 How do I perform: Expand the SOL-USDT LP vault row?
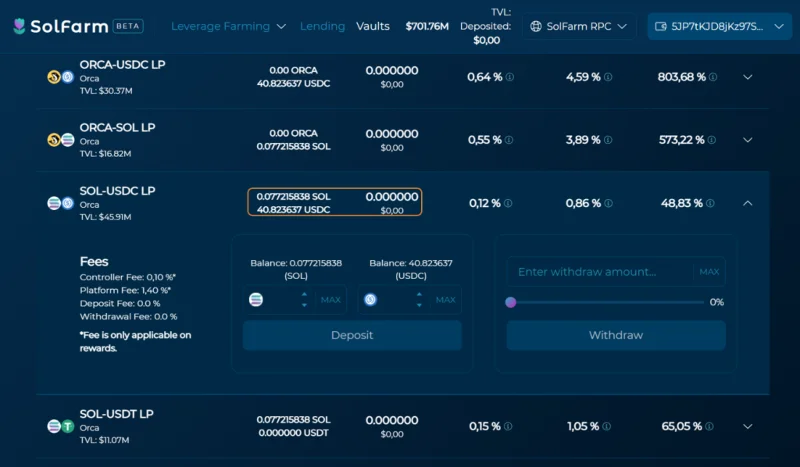click(747, 426)
